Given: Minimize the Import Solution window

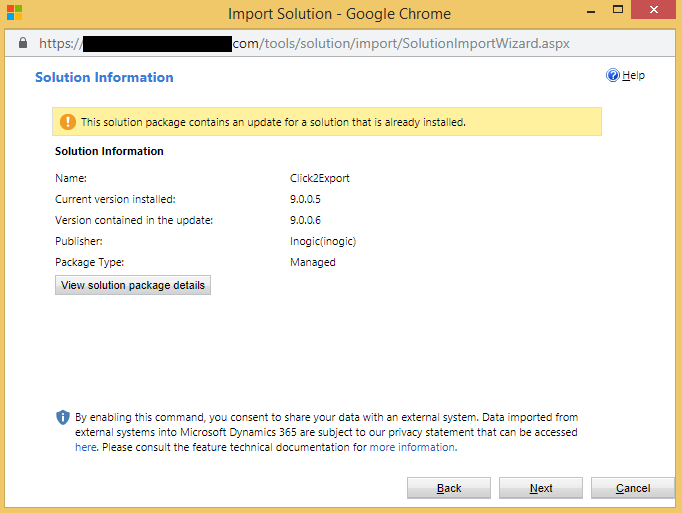Looking at the screenshot, I should coord(591,10).
